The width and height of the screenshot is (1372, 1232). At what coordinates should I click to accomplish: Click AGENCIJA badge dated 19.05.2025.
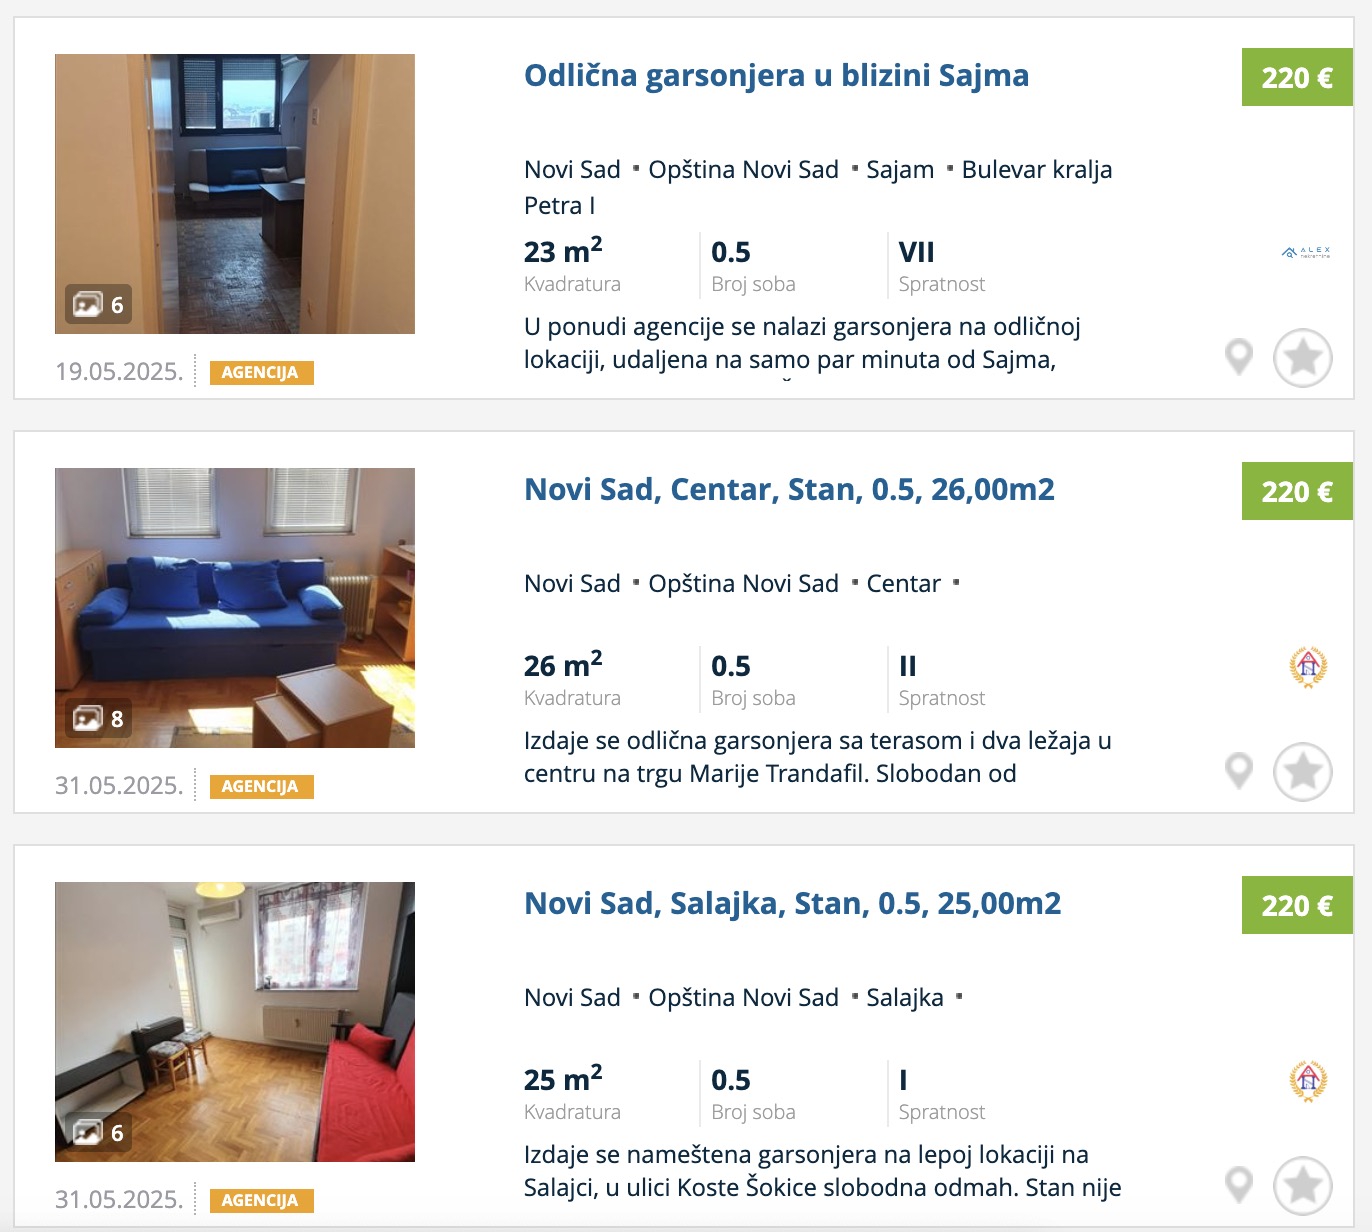pyautogui.click(x=261, y=372)
